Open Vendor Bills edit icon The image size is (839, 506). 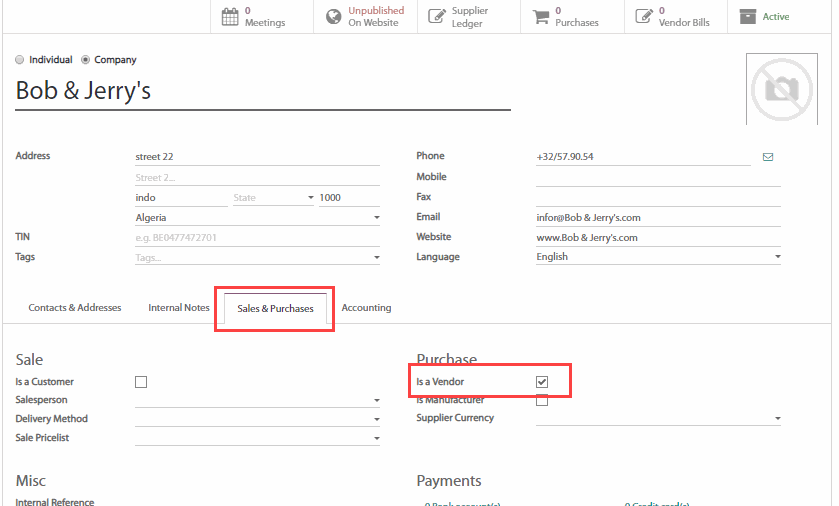click(x=644, y=16)
